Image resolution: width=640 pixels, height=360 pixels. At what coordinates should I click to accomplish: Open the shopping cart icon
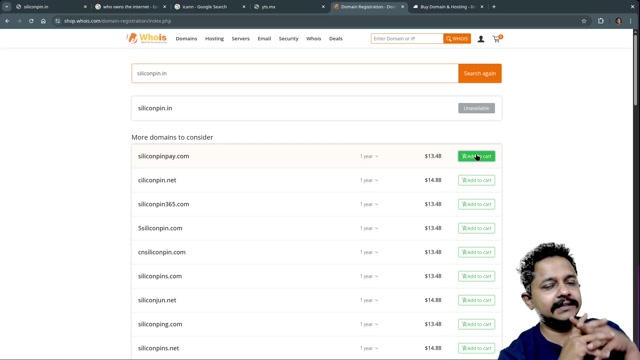497,39
